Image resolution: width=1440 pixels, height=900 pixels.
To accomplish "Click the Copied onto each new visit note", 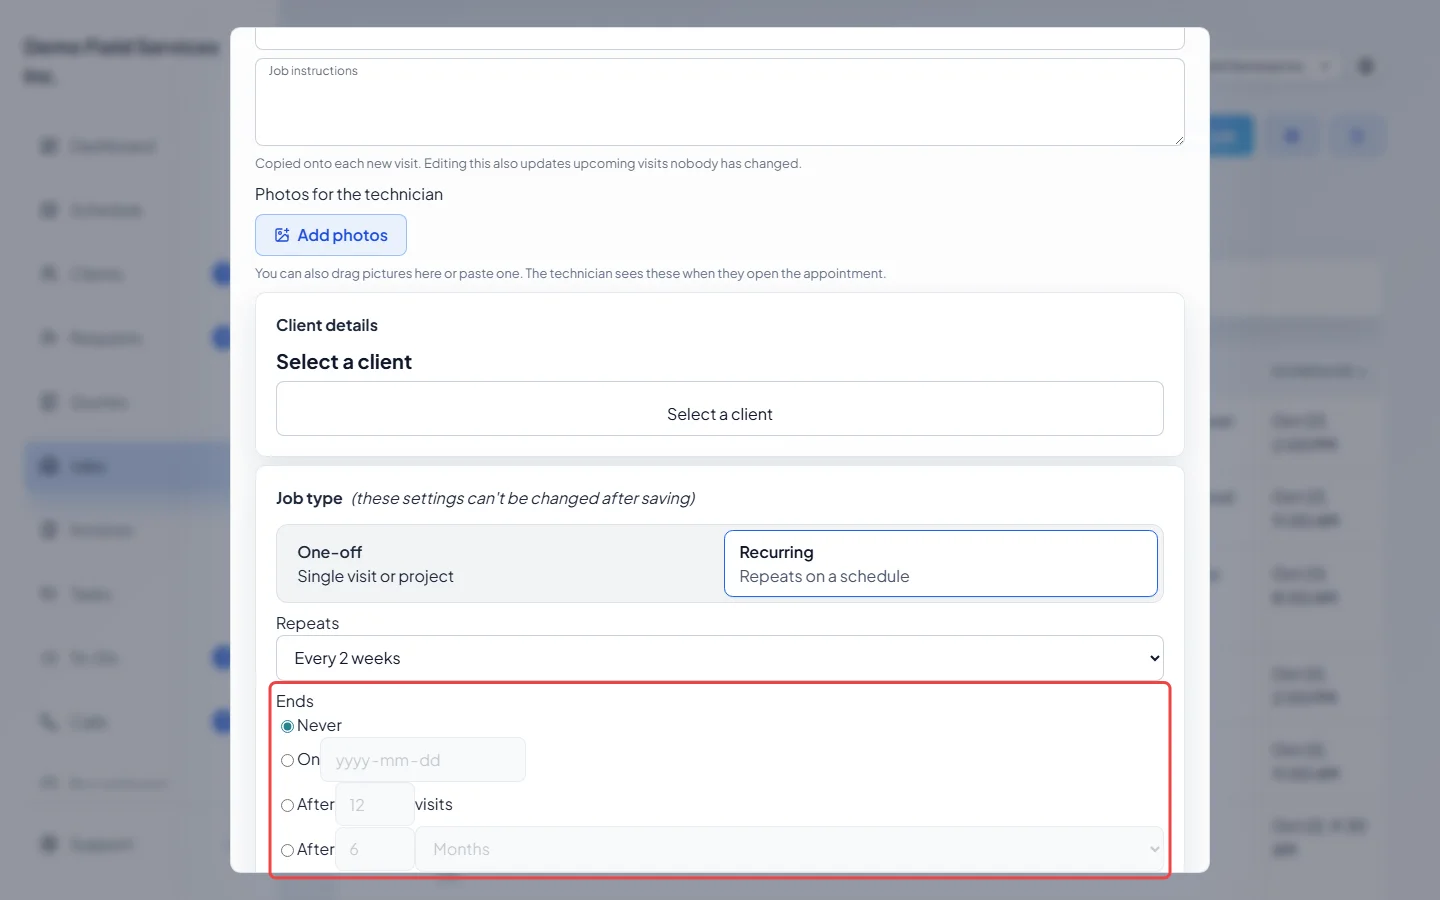I will 528,163.
